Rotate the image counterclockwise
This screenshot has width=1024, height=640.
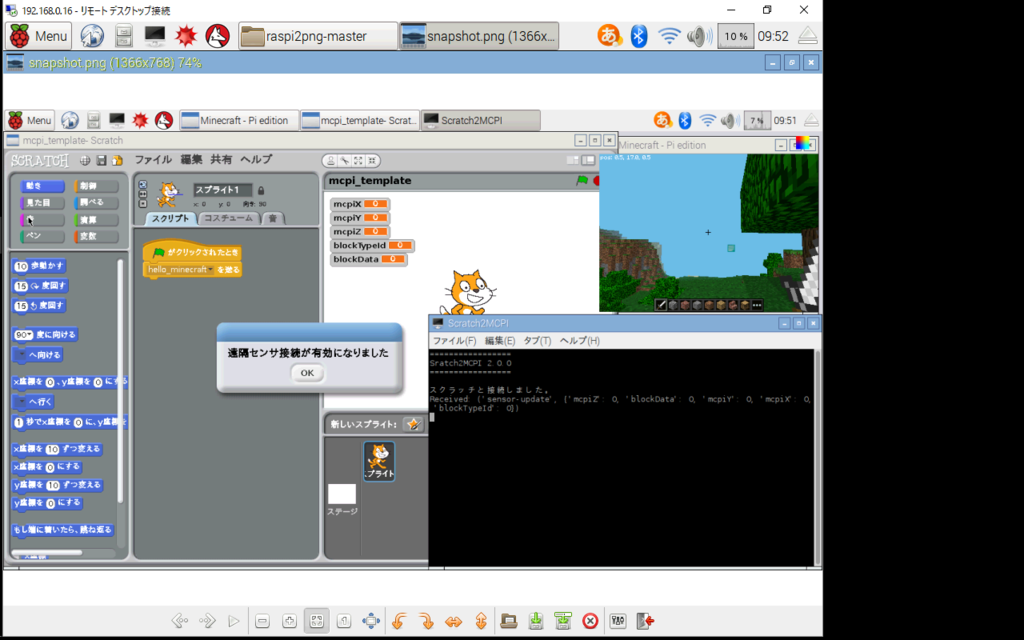point(399,620)
